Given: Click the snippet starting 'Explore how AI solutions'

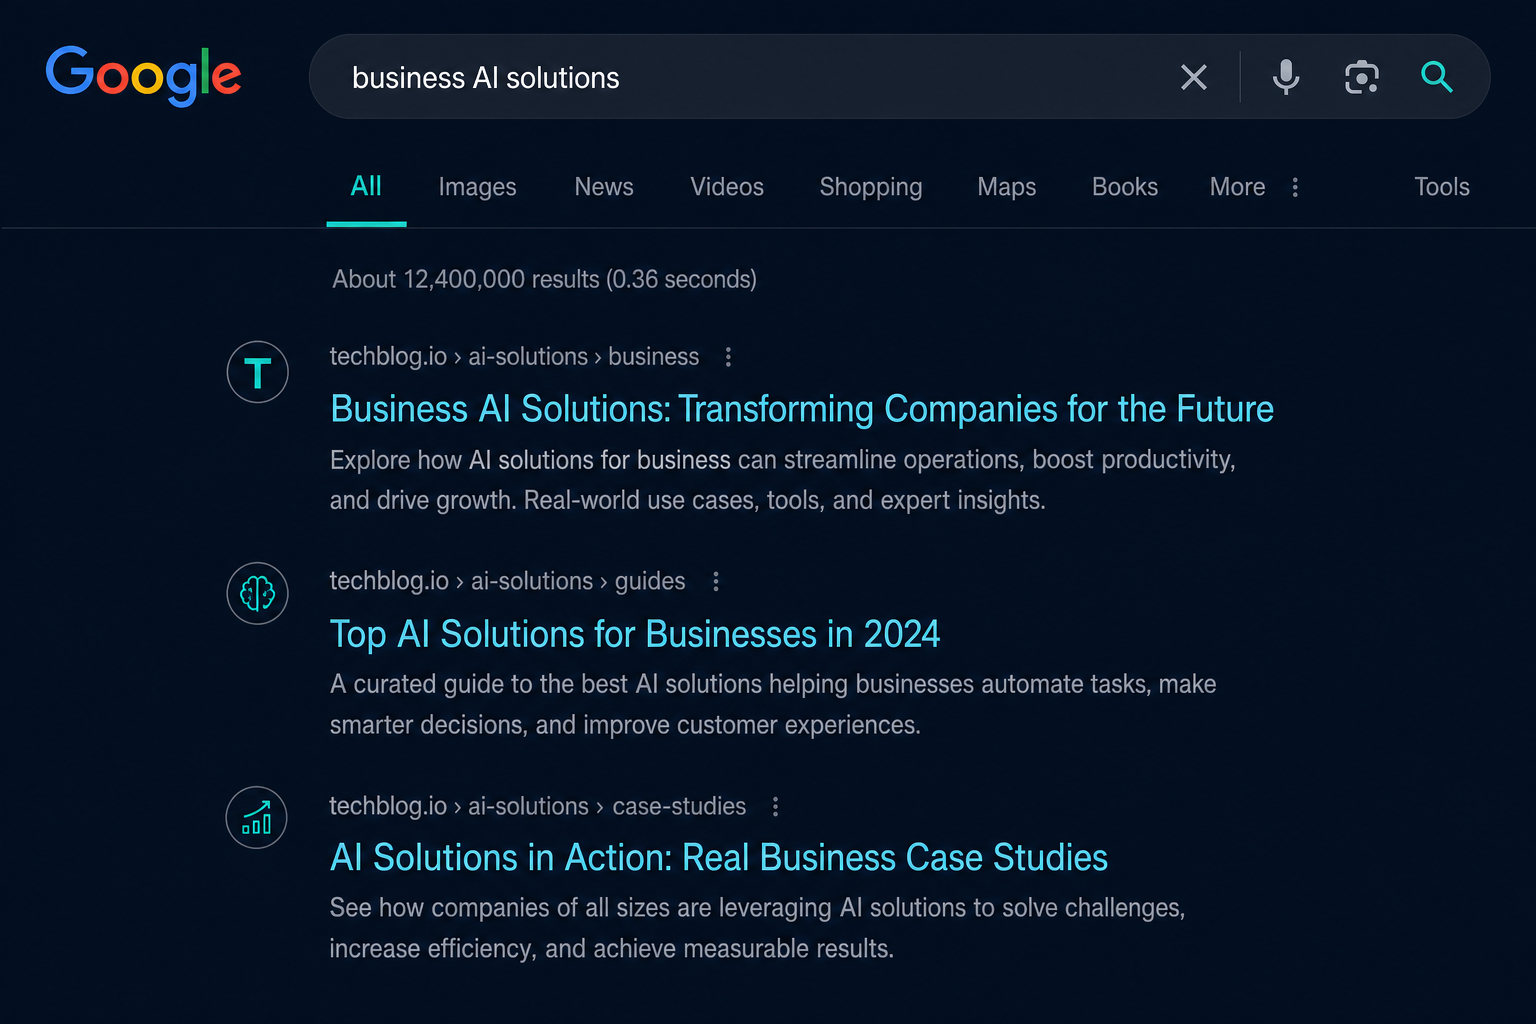Looking at the screenshot, I should 783,480.
